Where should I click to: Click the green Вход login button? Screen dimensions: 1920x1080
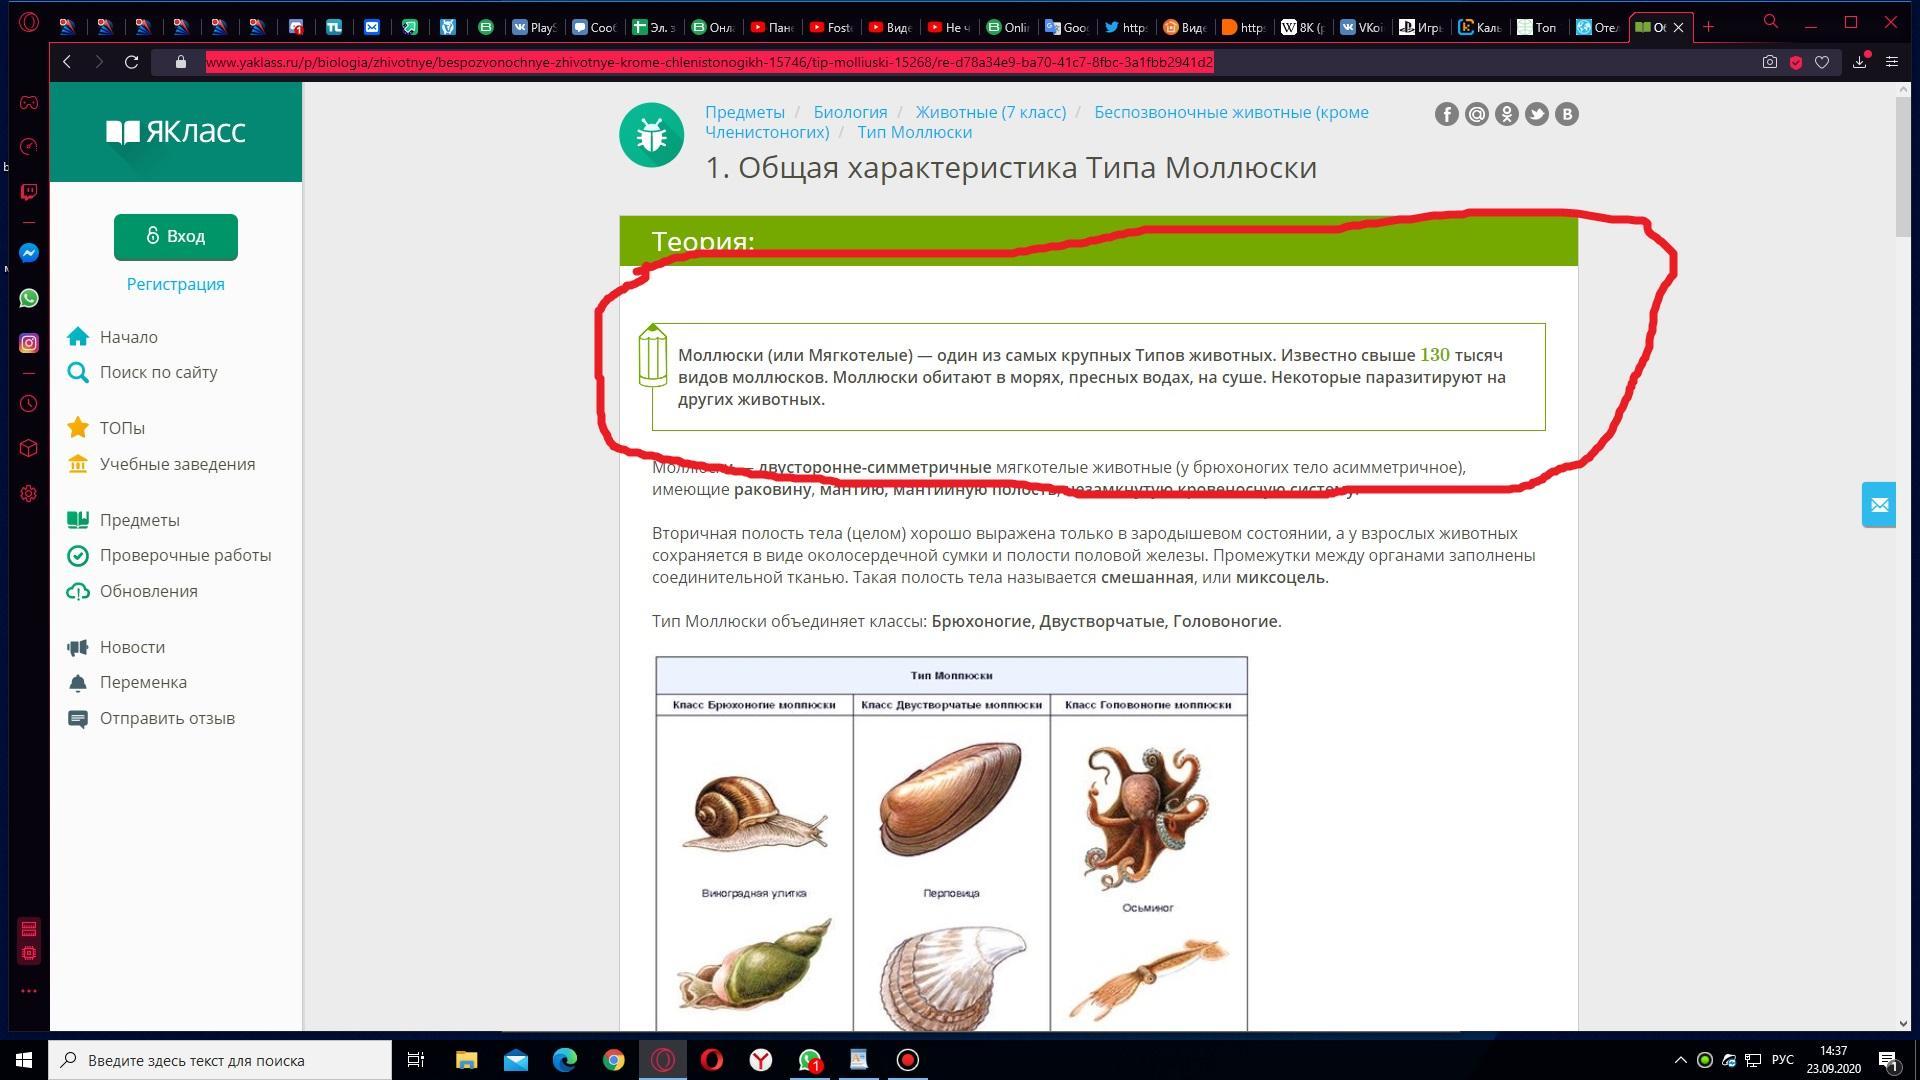coord(176,237)
